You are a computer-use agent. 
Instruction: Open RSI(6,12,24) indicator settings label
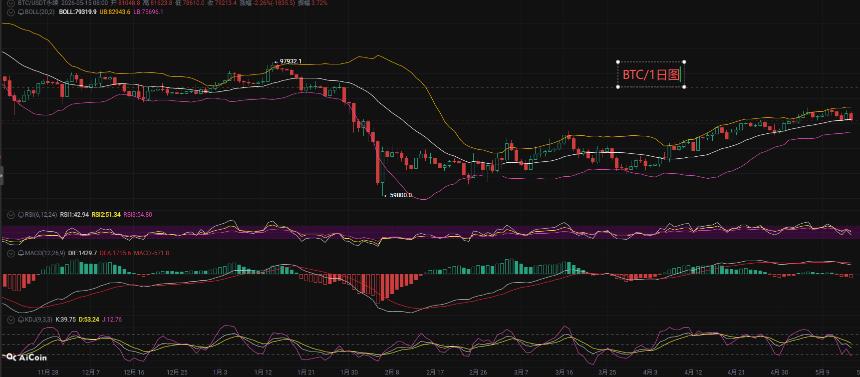[x=41, y=215]
